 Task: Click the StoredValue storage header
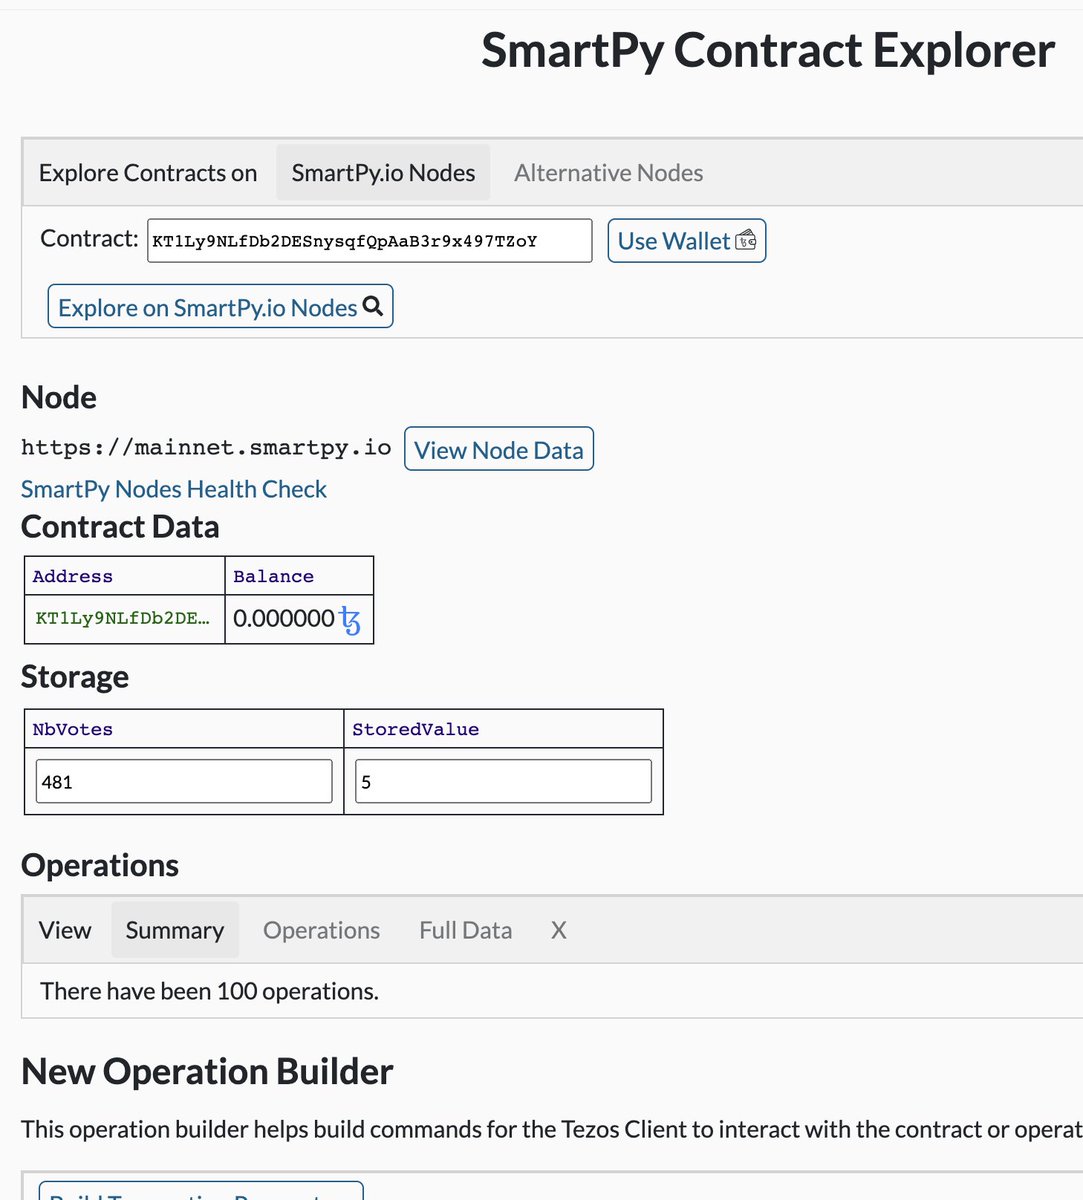(415, 729)
